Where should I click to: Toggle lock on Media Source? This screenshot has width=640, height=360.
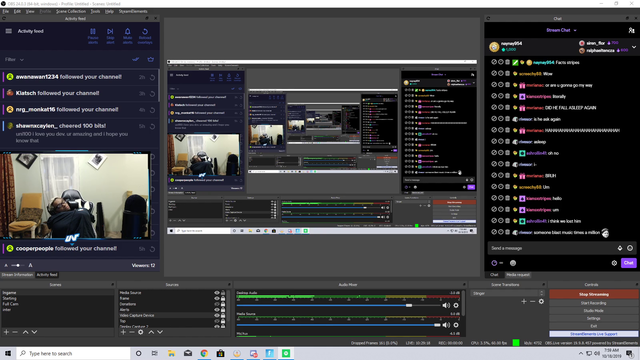click(223, 293)
